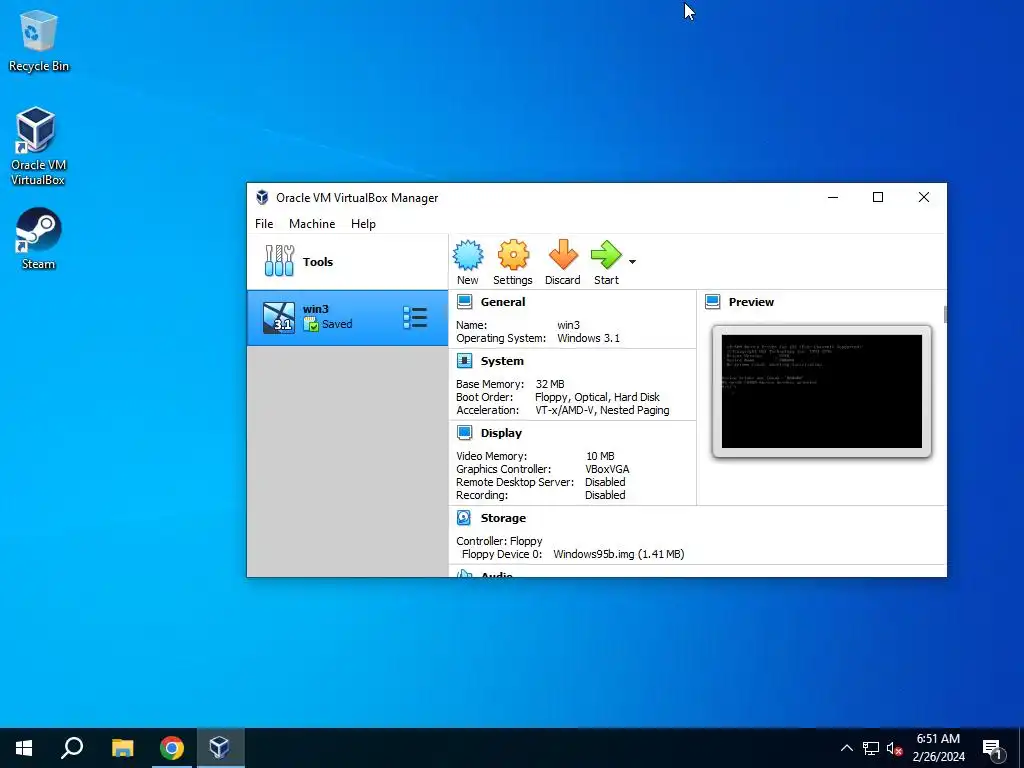Screen dimensions: 1024x768
Task: Click the Preview section heading
Action: coord(751,302)
